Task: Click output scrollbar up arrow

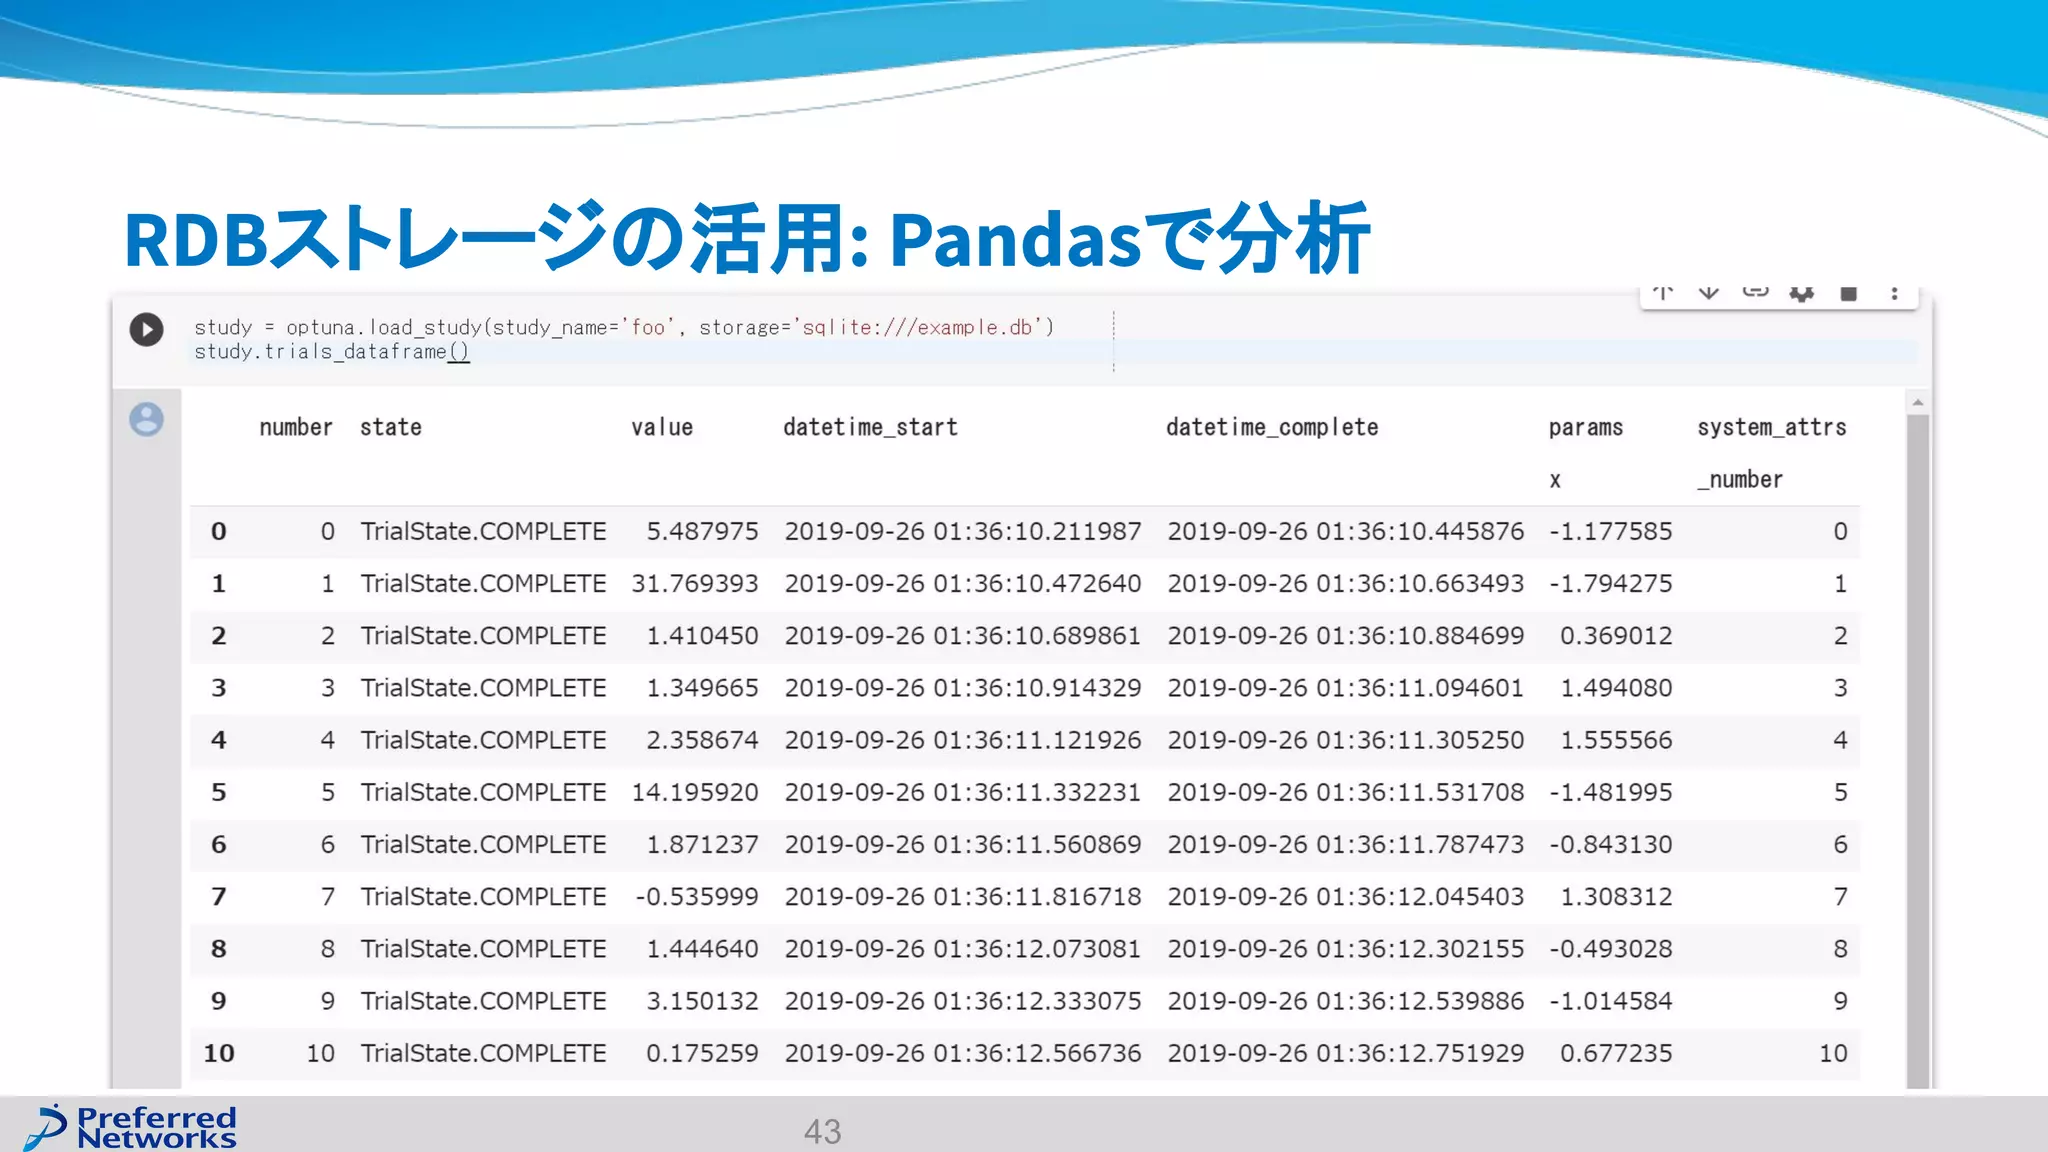Action: point(1917,403)
